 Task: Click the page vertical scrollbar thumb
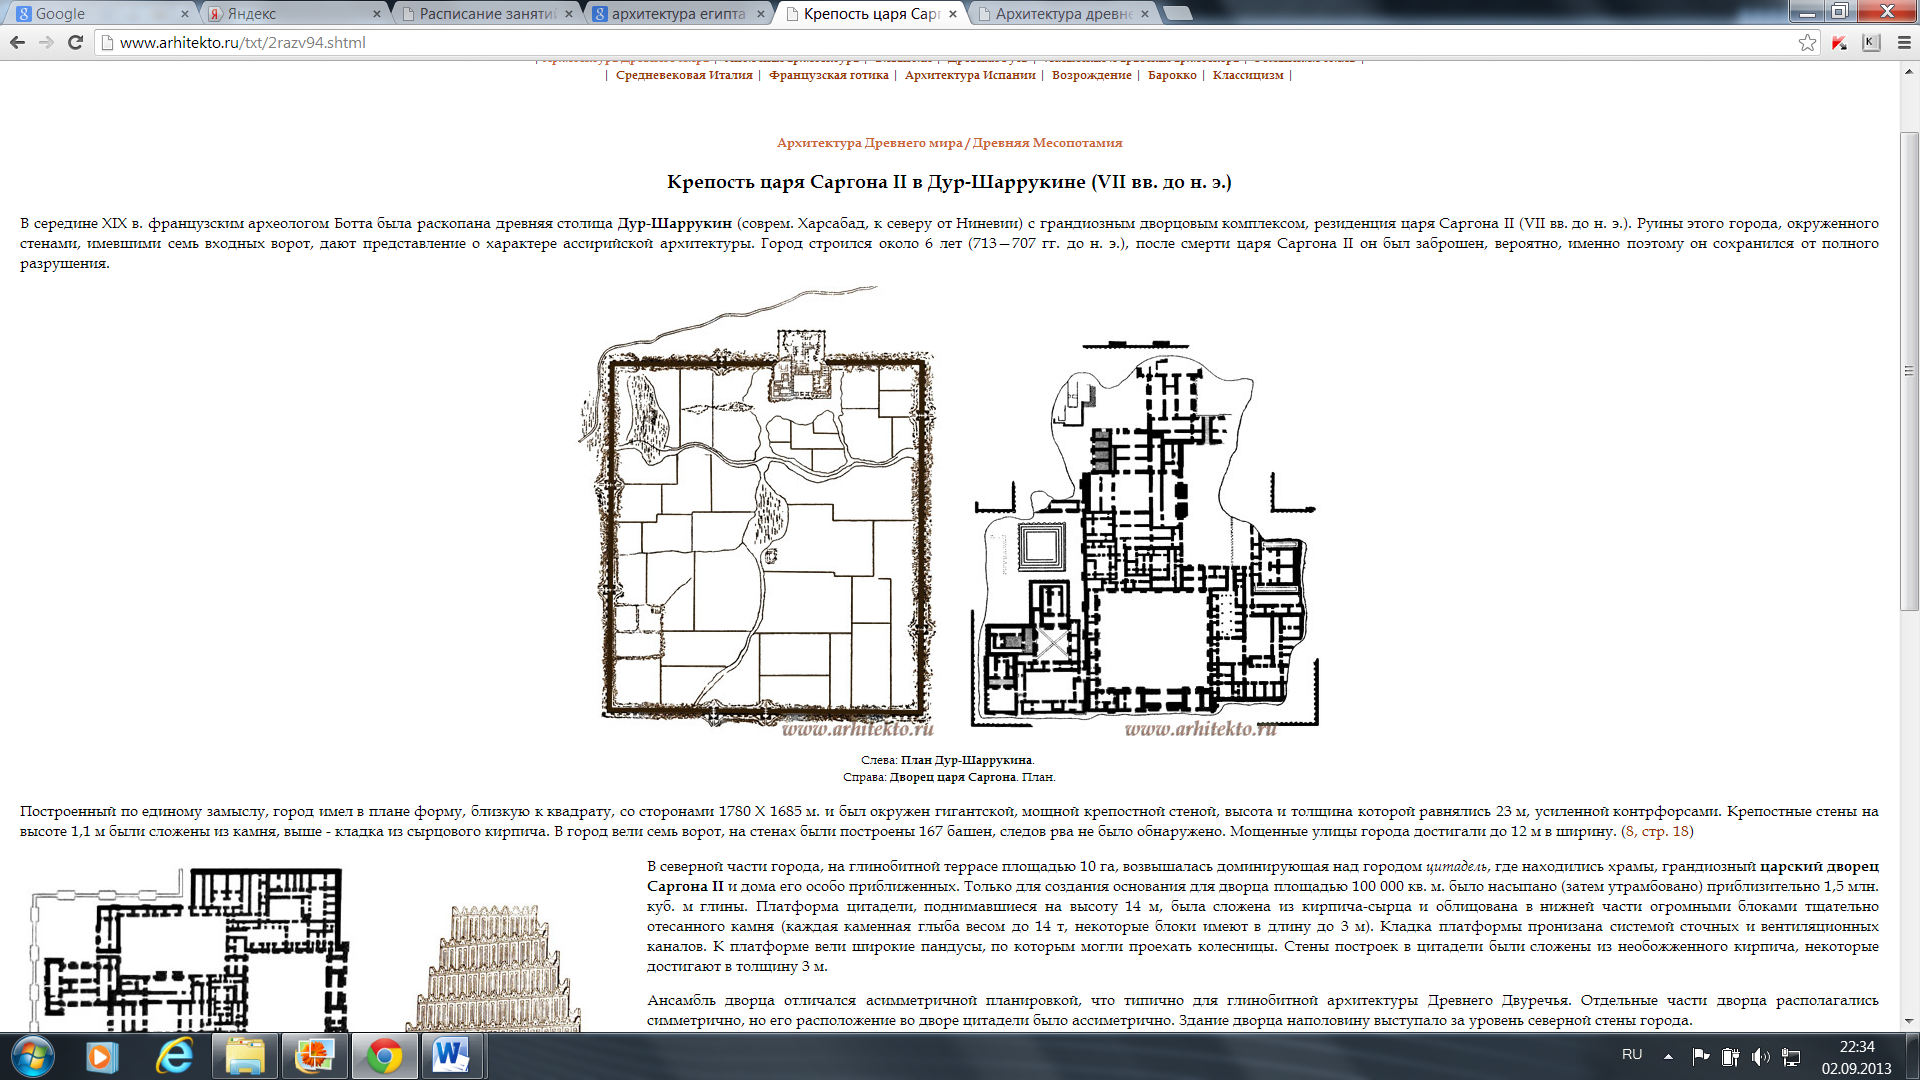click(1909, 370)
